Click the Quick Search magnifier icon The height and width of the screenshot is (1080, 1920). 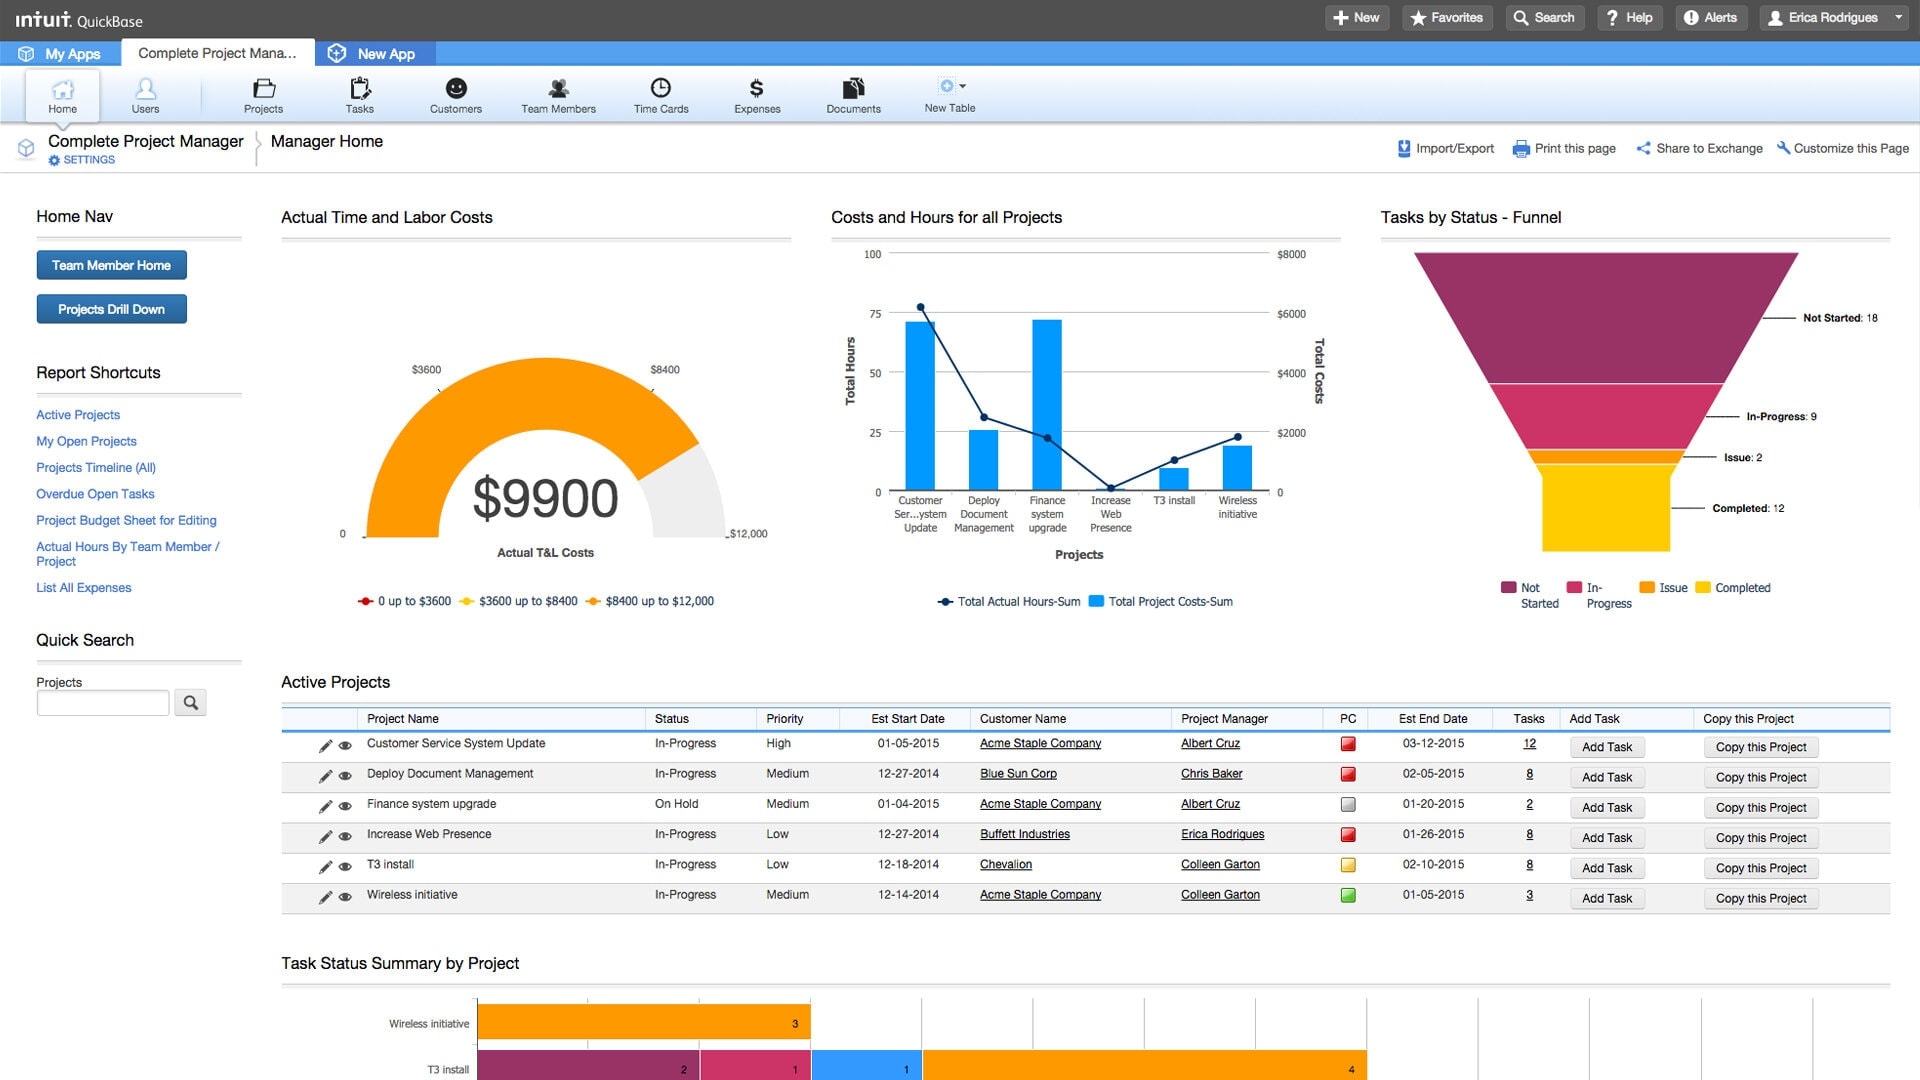[x=190, y=702]
